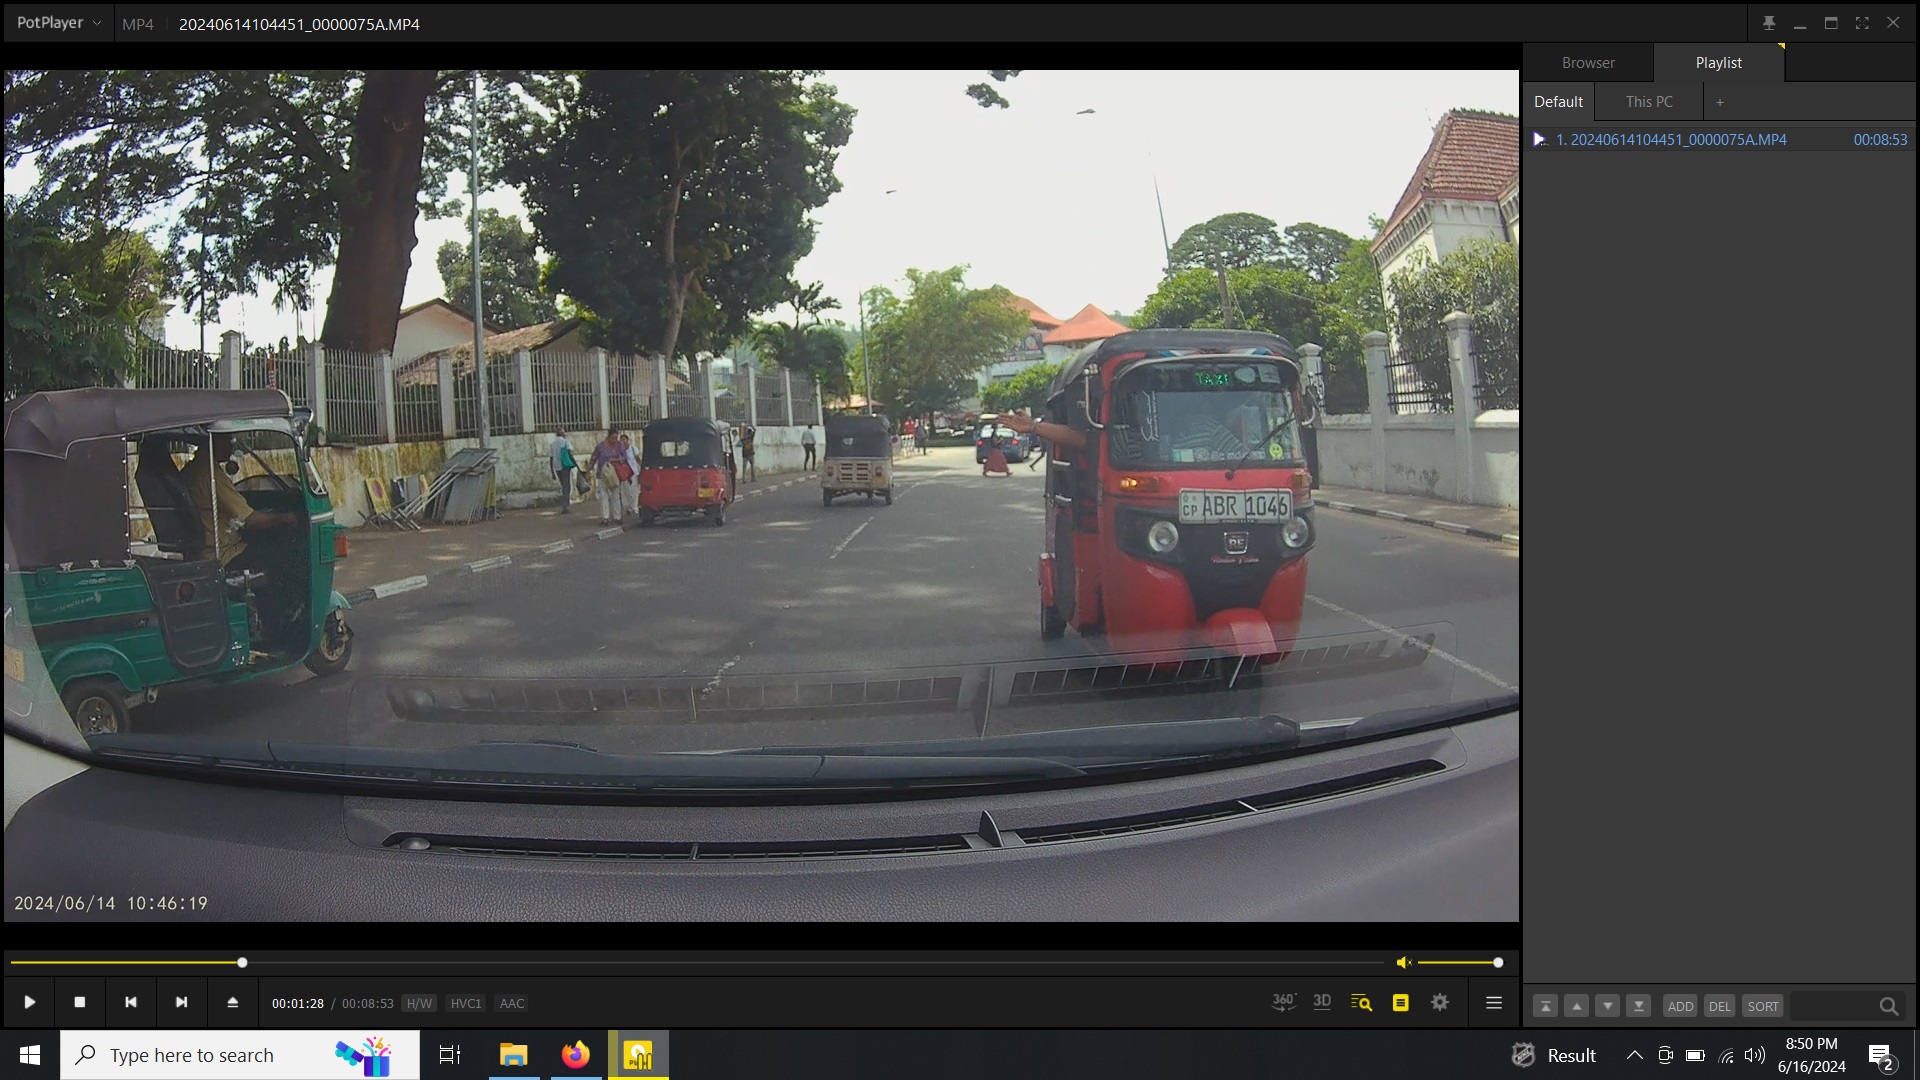The height and width of the screenshot is (1080, 1920).
Task: Click the tray icon next to the battery
Action: click(1665, 1055)
